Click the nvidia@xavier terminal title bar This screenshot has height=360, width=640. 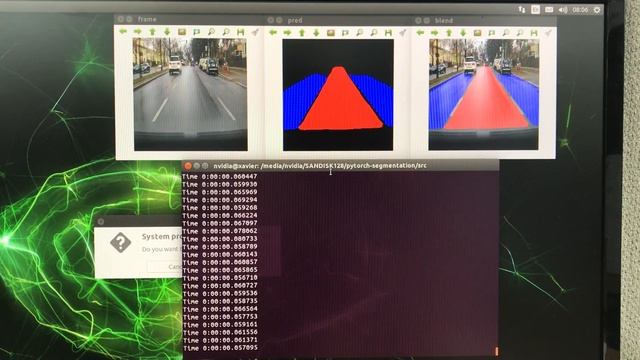[x=340, y=166]
